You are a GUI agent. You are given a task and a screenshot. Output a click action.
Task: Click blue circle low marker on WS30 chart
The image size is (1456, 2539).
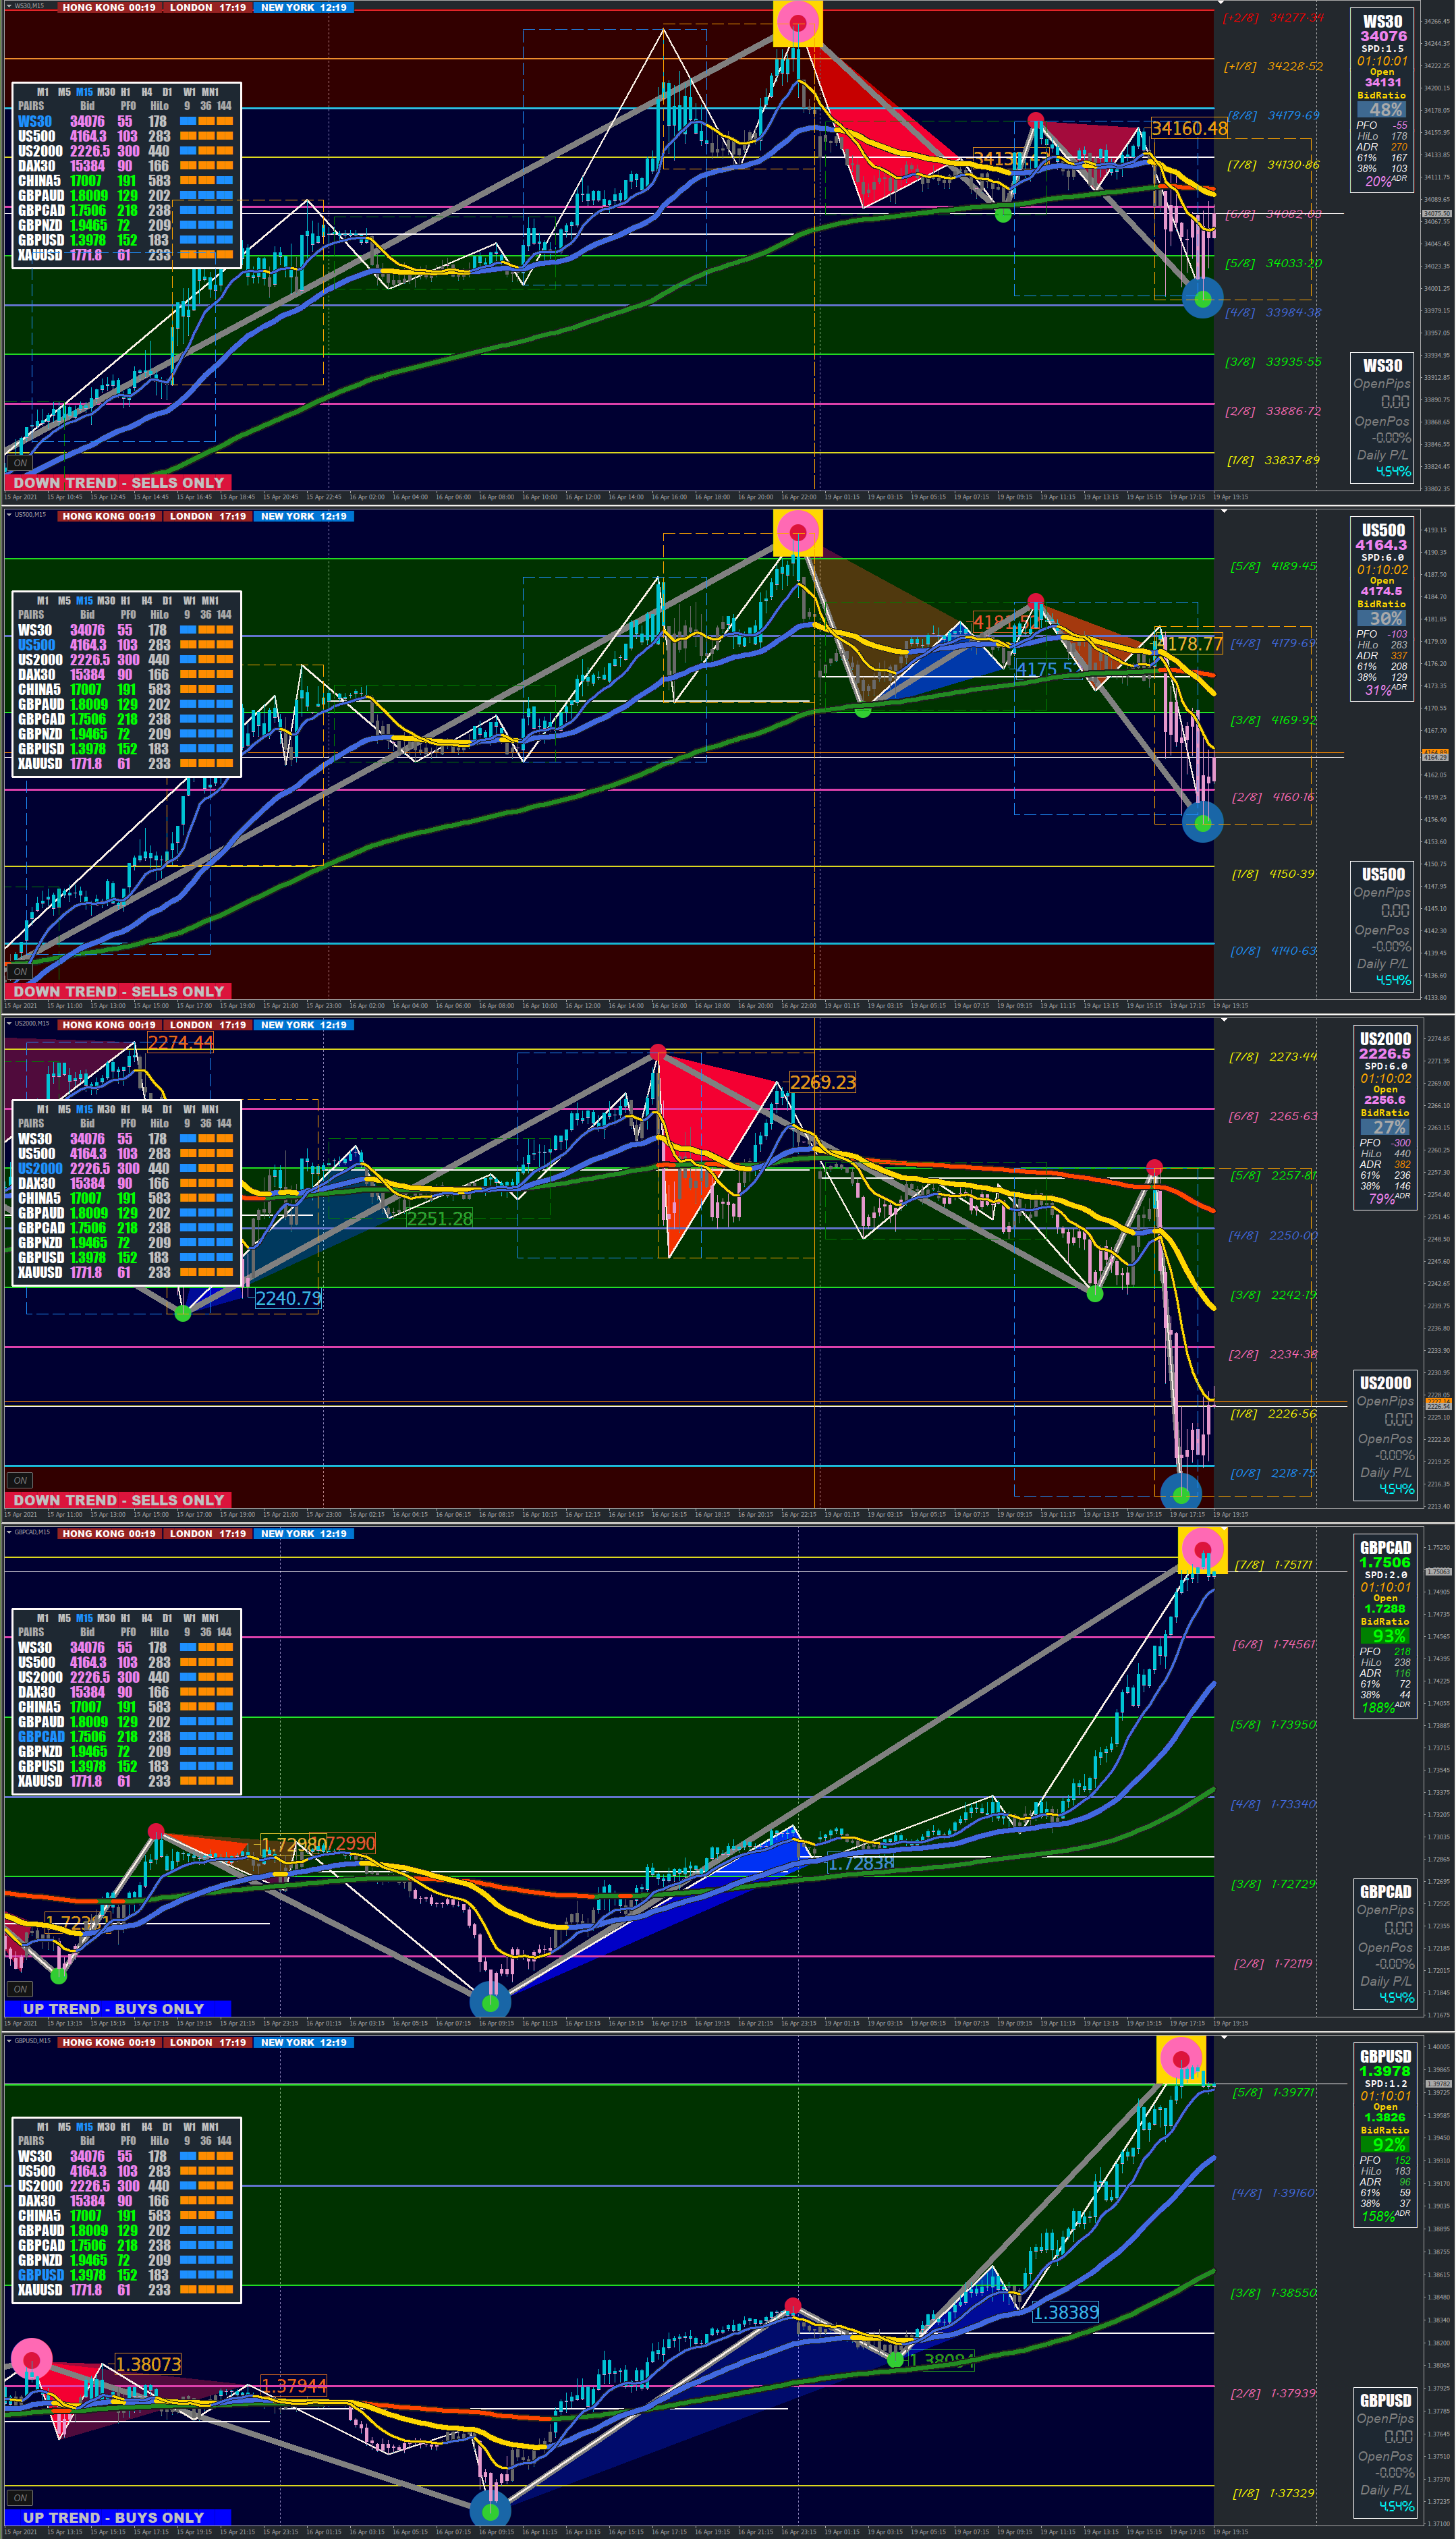pyautogui.click(x=1203, y=298)
